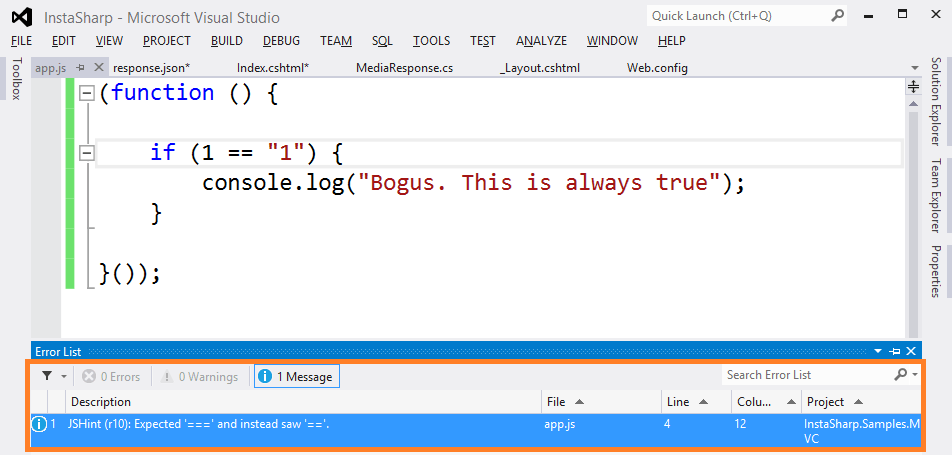Open the SQL menu
Screen dimensions: 952x455
point(382,41)
